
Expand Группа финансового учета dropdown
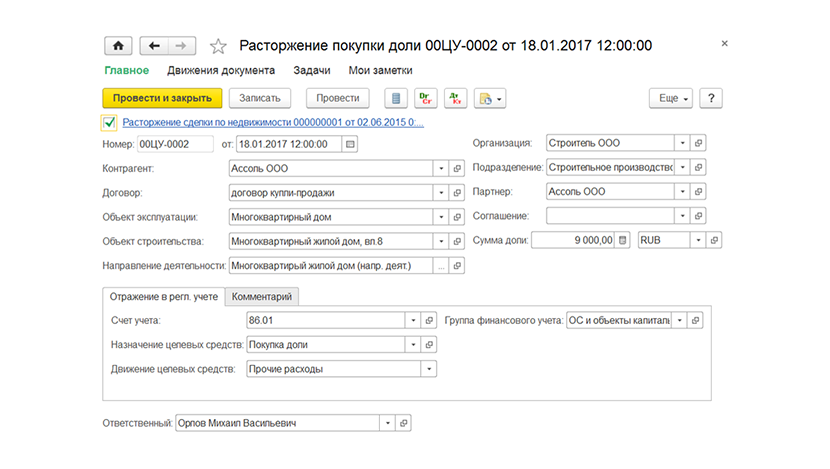[680, 320]
